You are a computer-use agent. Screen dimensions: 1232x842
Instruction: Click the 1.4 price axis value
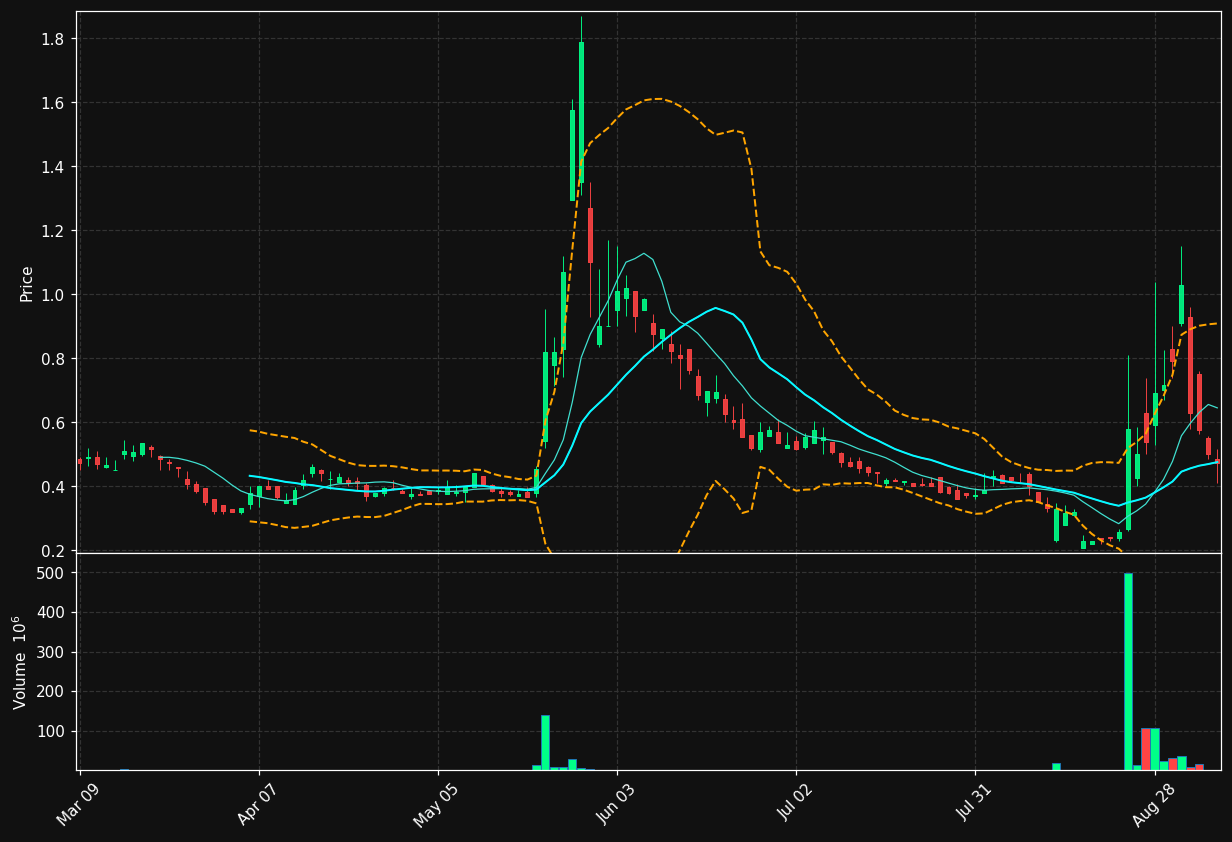(55, 167)
